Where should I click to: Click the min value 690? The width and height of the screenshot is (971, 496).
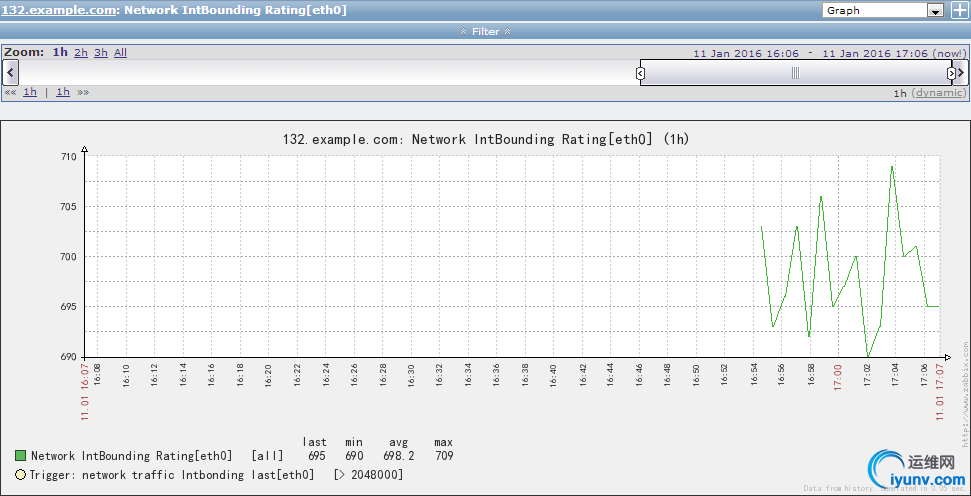click(x=354, y=456)
